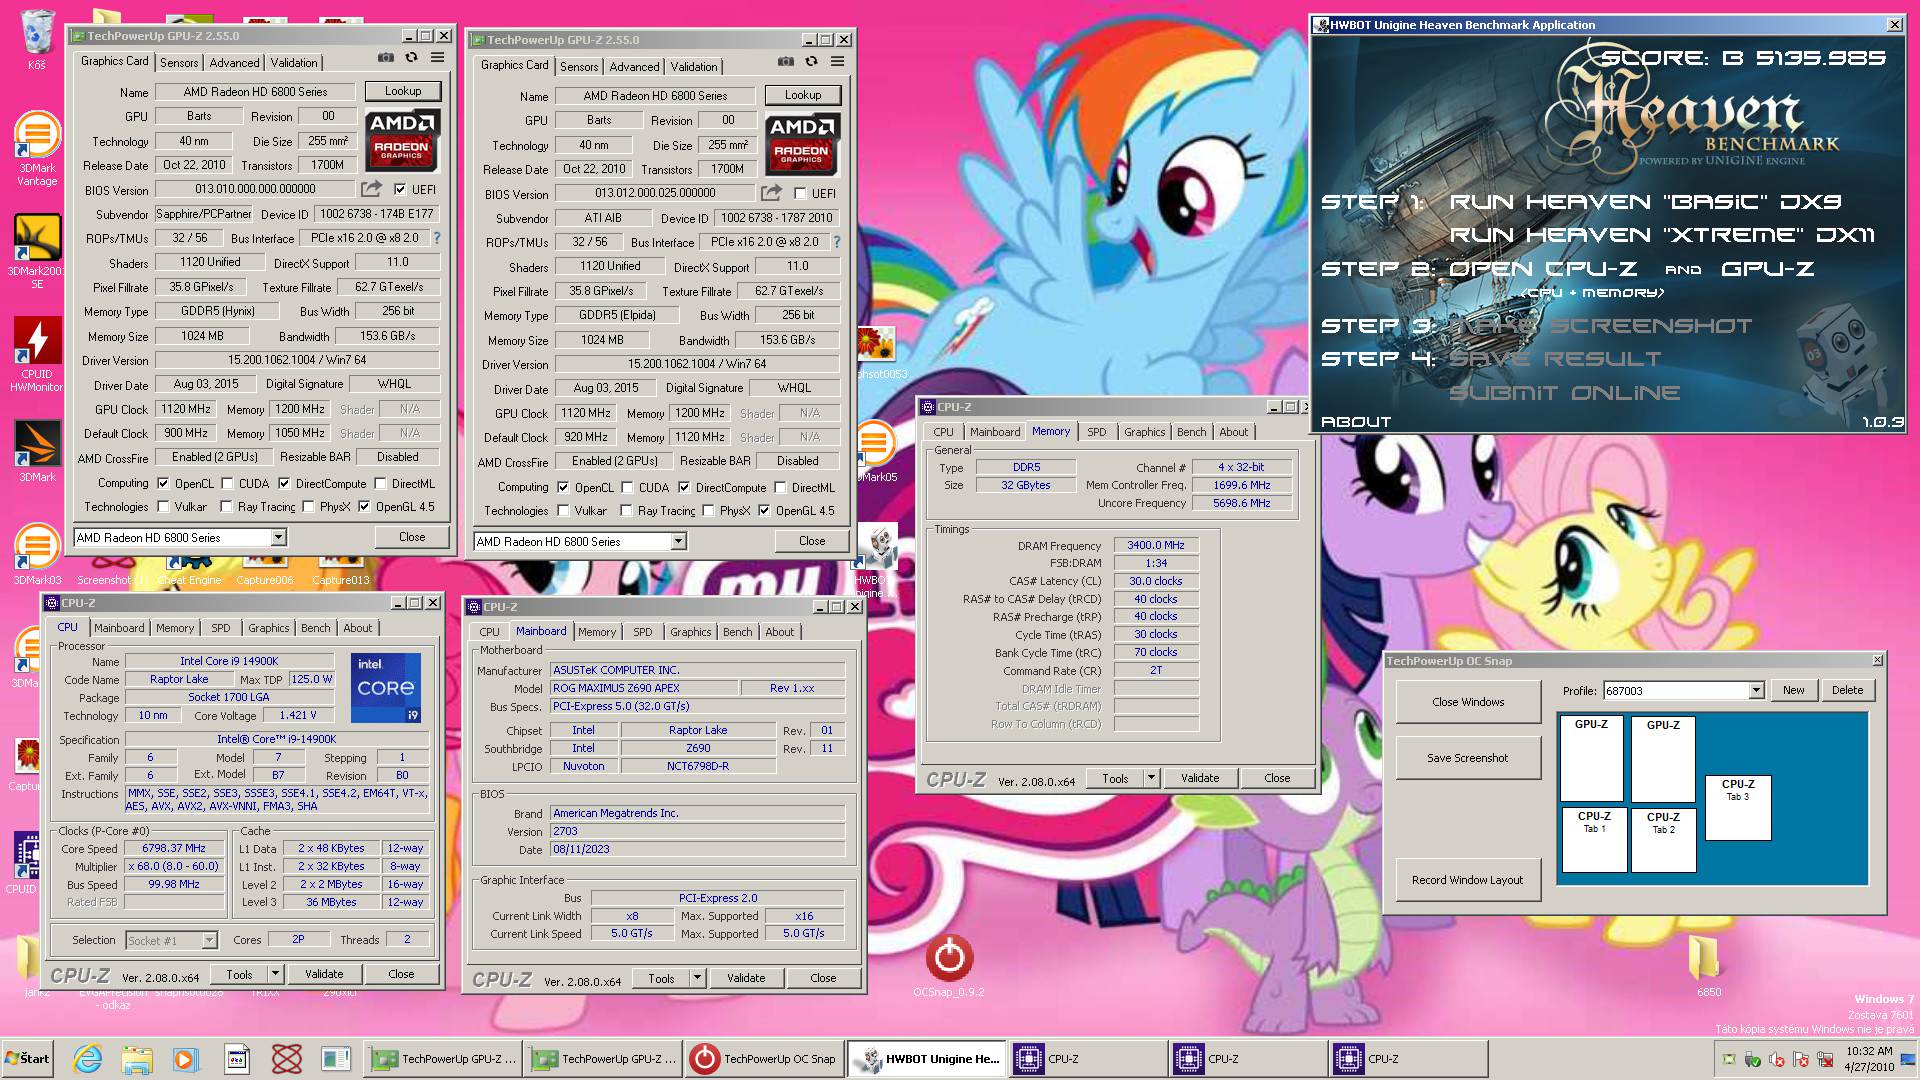Open Windows Explorer from the taskbar
1920x1080 pixels.
tap(137, 1059)
